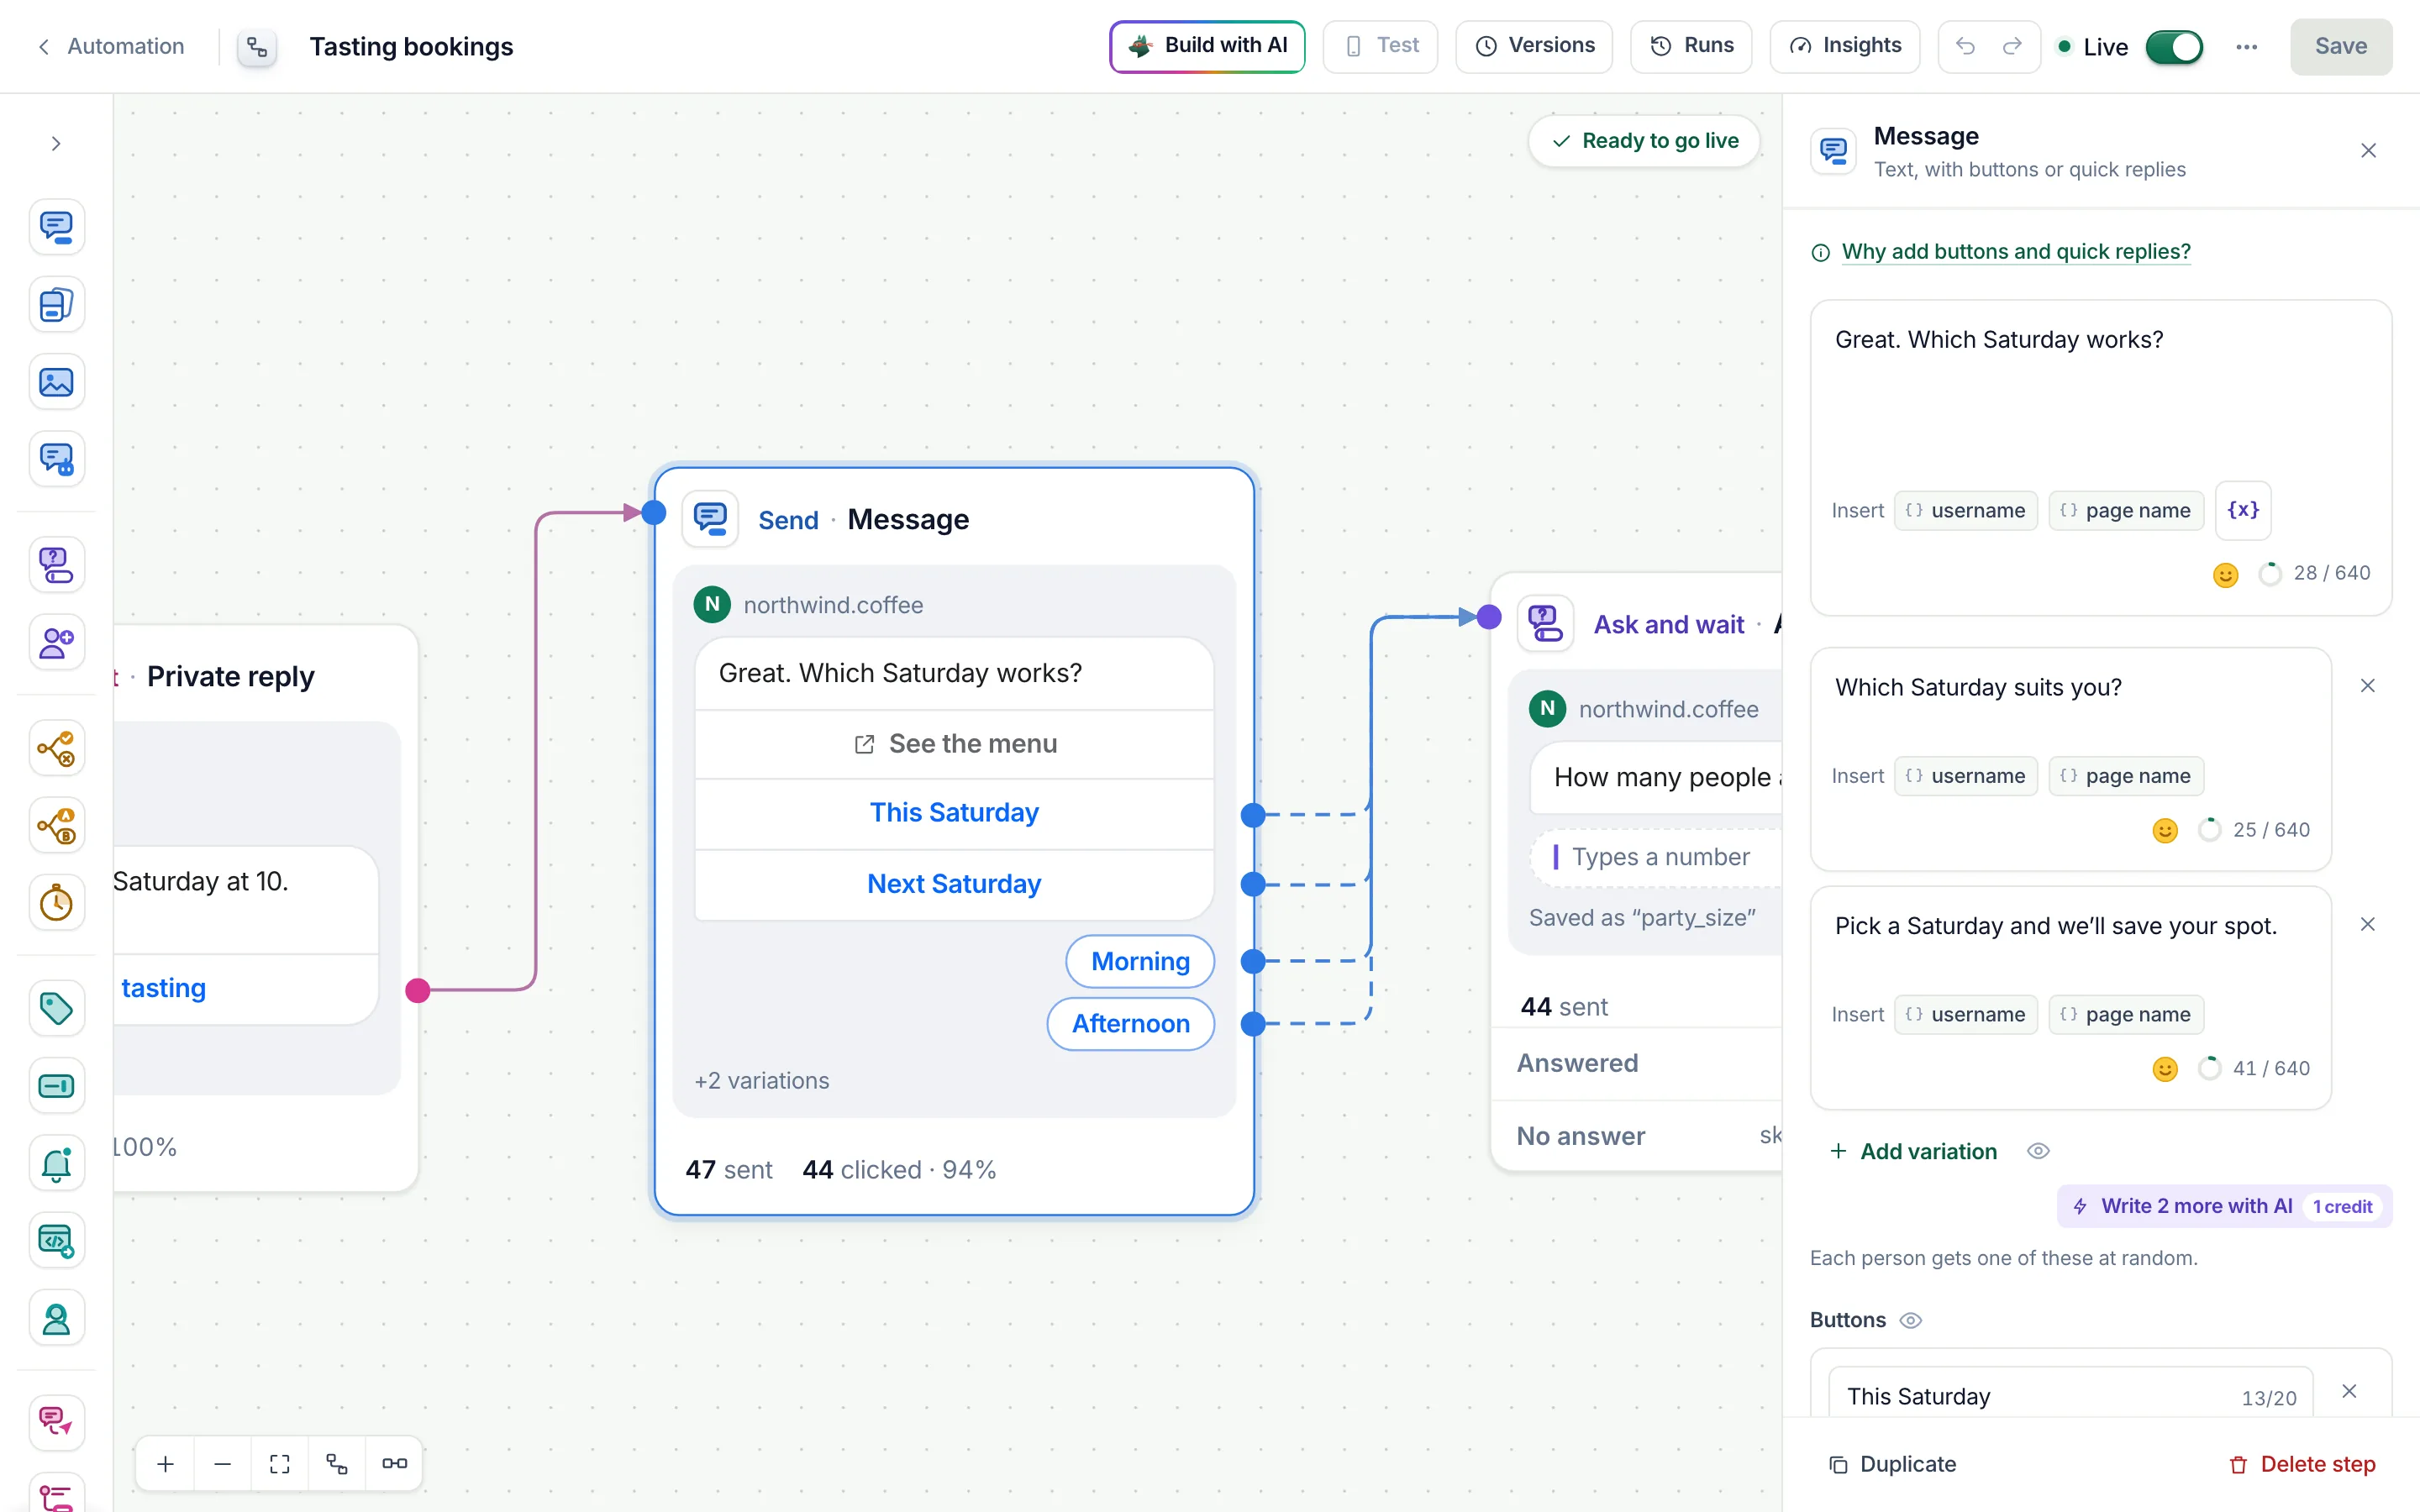Fit the flow to screen
This screenshot has width=2420, height=1512.
point(280,1464)
